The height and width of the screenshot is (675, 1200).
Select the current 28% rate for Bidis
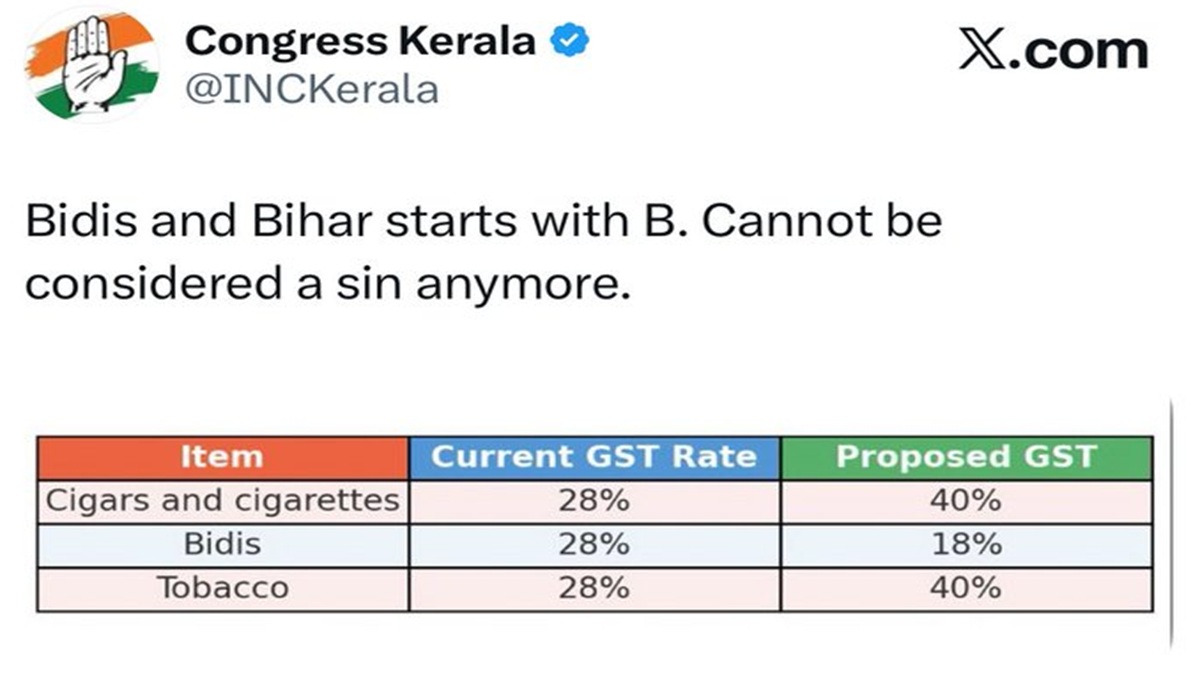tap(594, 544)
